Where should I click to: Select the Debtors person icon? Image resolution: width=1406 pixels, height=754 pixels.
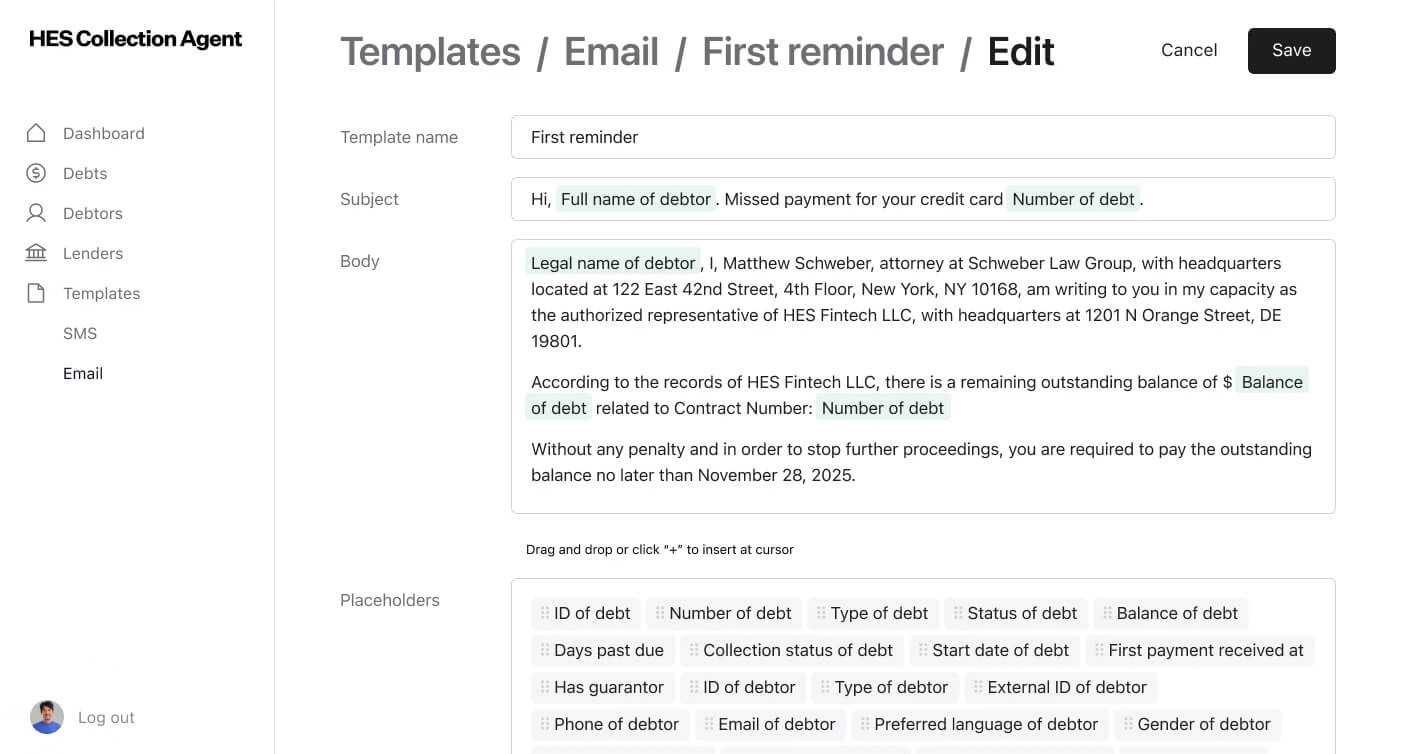click(x=36, y=213)
